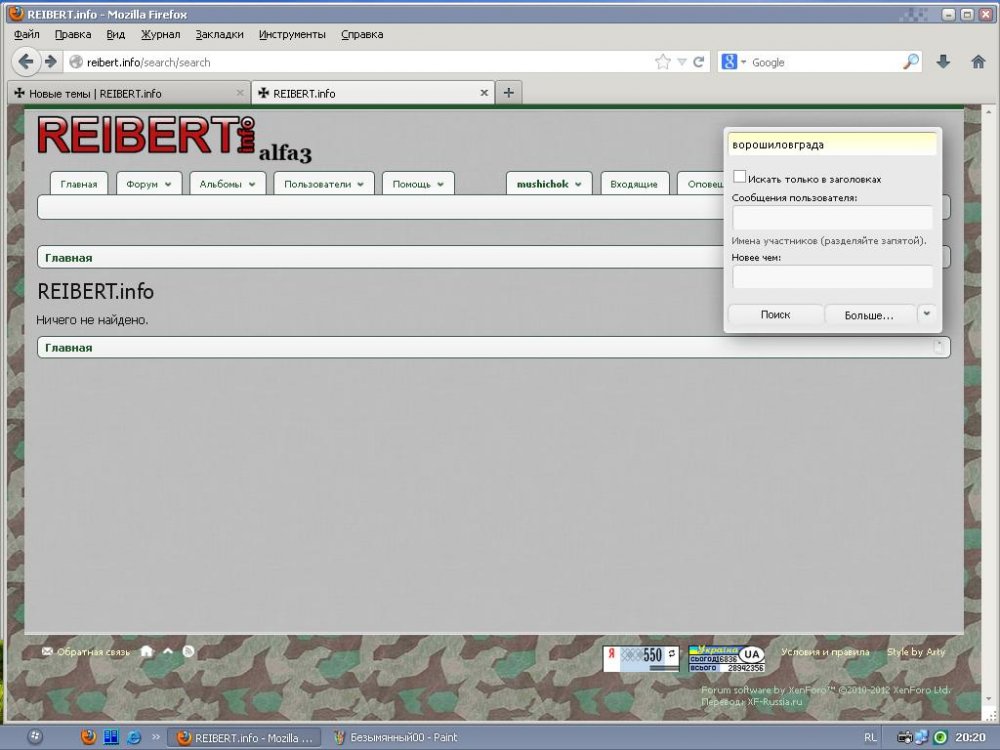Open the 'Условия и правила' footer link

tap(825, 652)
